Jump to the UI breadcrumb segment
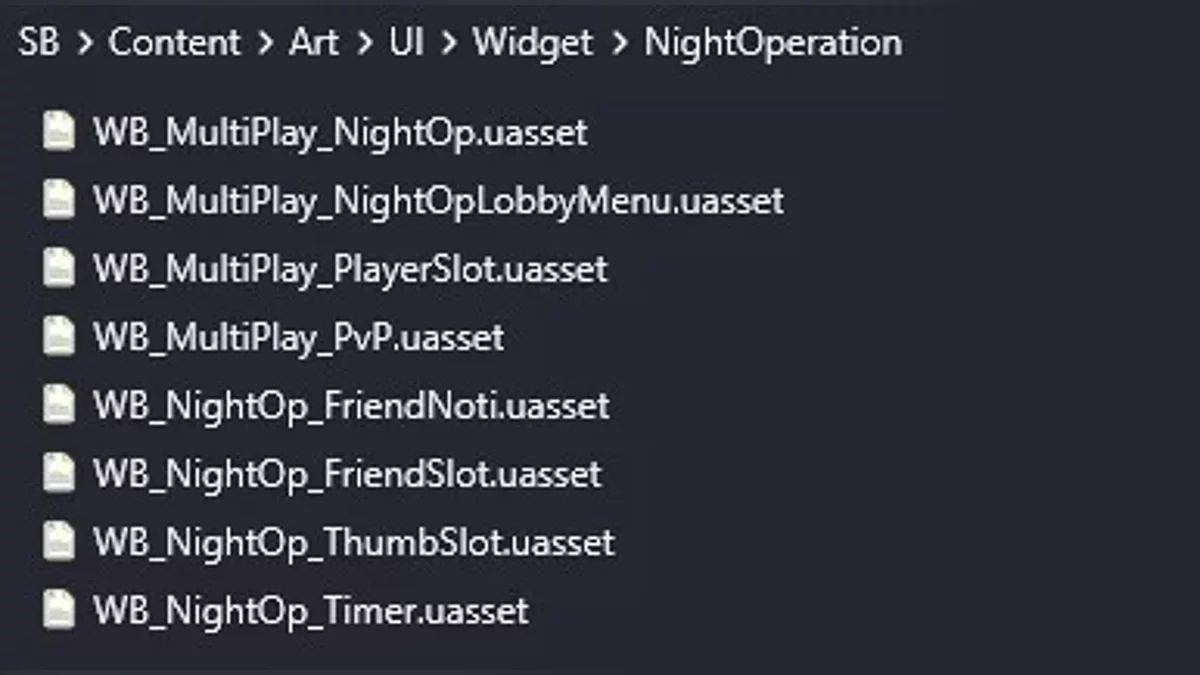1200x675 pixels. point(405,42)
